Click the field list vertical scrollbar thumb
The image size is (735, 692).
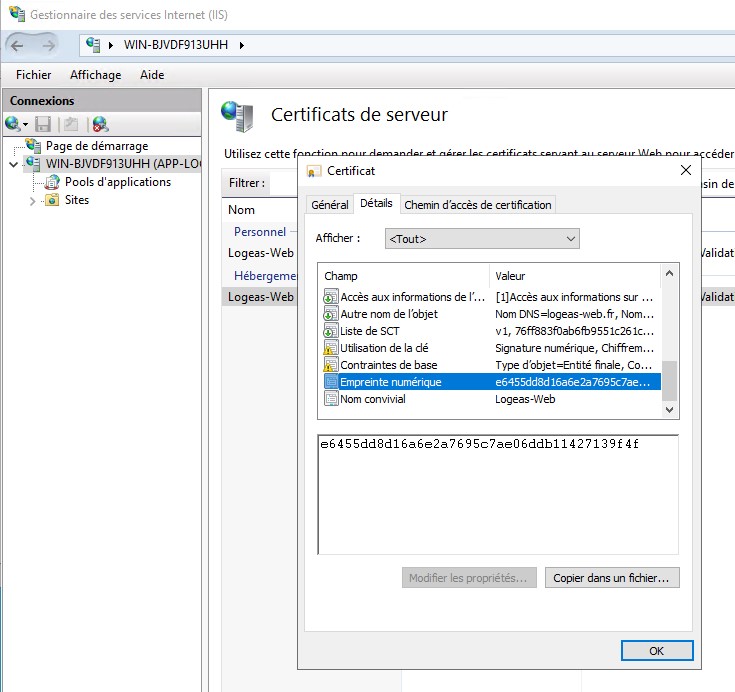click(x=670, y=380)
